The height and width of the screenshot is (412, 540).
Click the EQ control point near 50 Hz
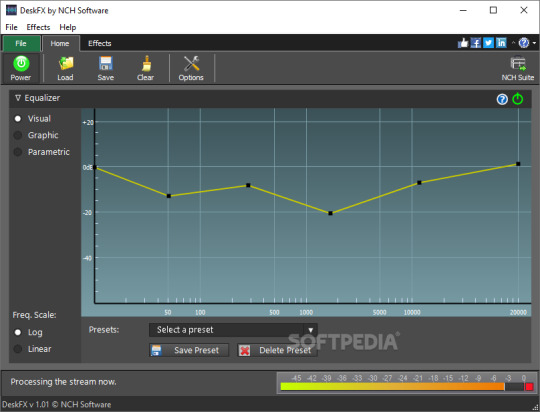[169, 196]
